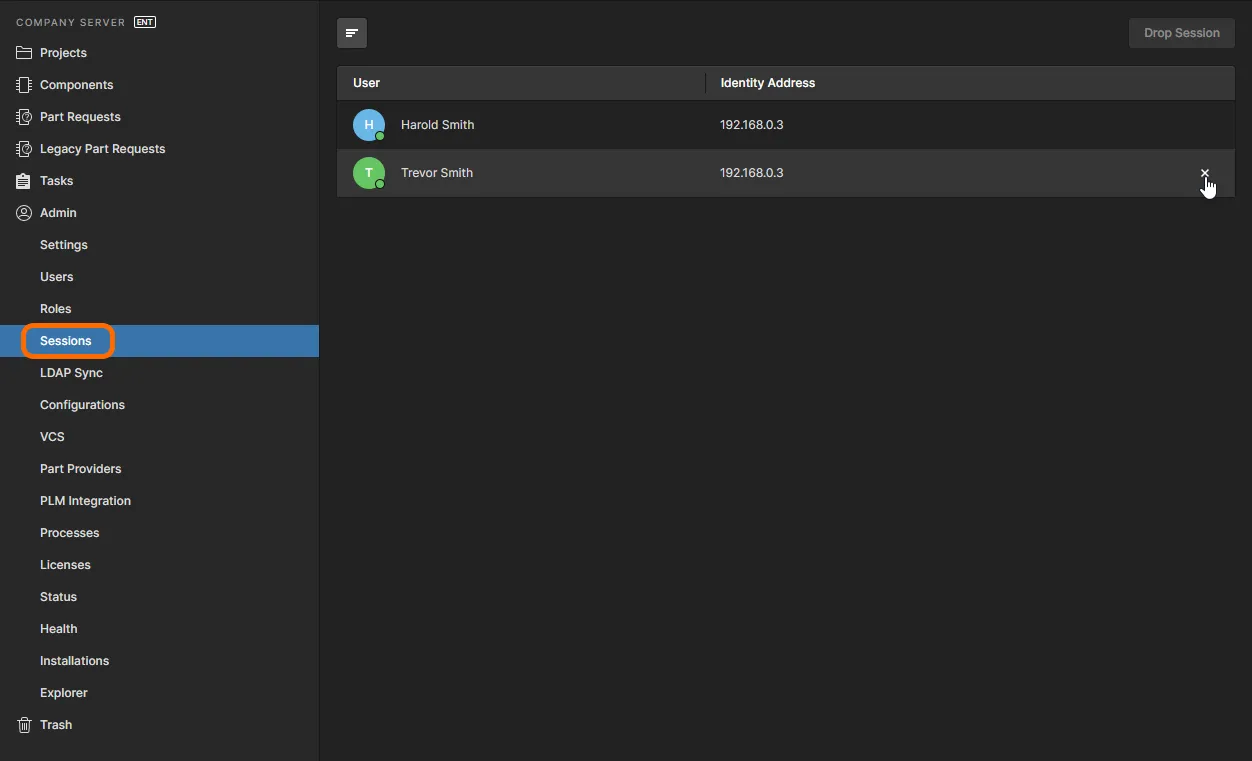The image size is (1252, 761).
Task: Open the Projects section
Action: click(x=63, y=53)
